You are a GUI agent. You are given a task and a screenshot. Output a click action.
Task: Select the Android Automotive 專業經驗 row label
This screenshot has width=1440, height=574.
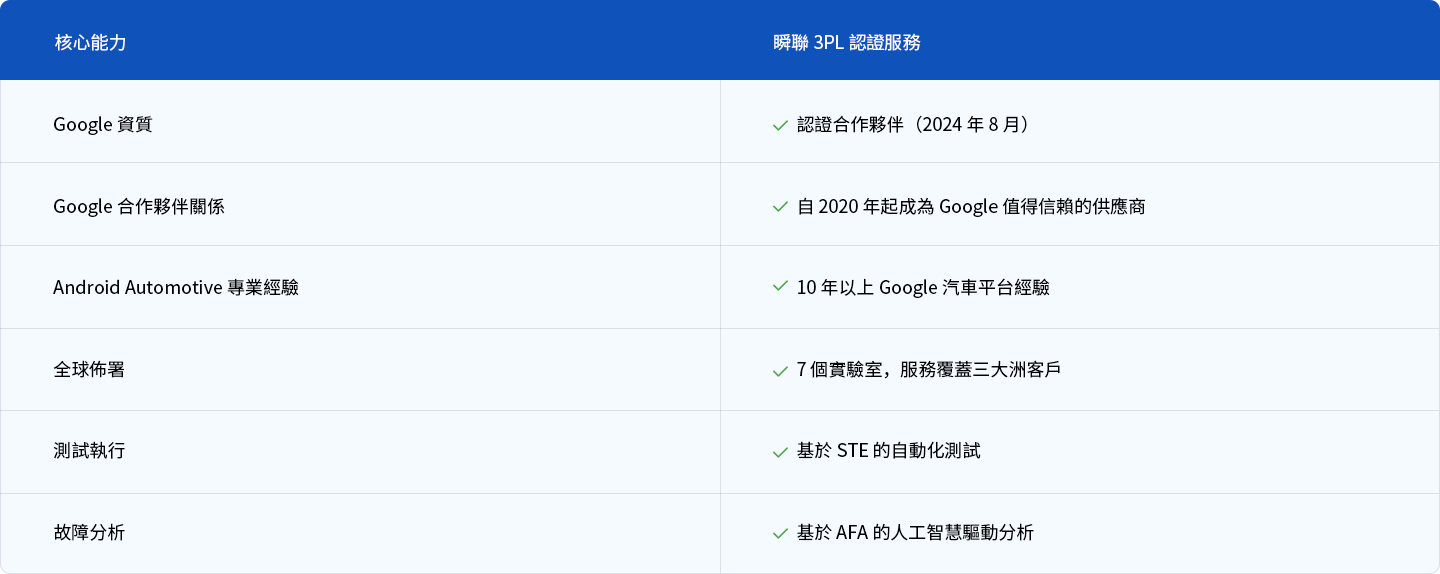(176, 288)
